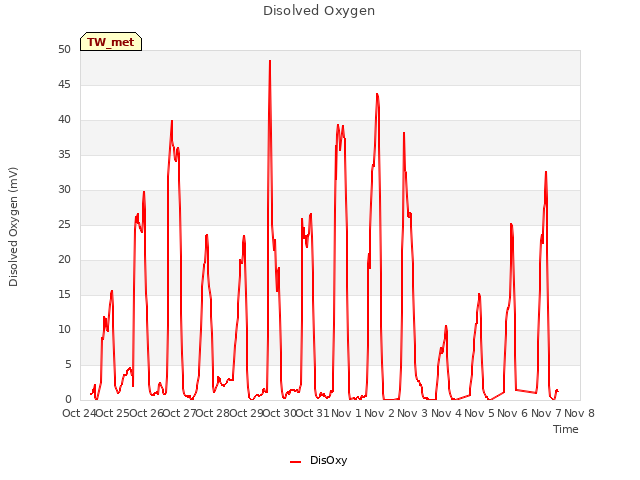Viewport: 640px width, 480px height.
Task: Click the highest peak near 48 on Oct 29
Action: point(270,61)
